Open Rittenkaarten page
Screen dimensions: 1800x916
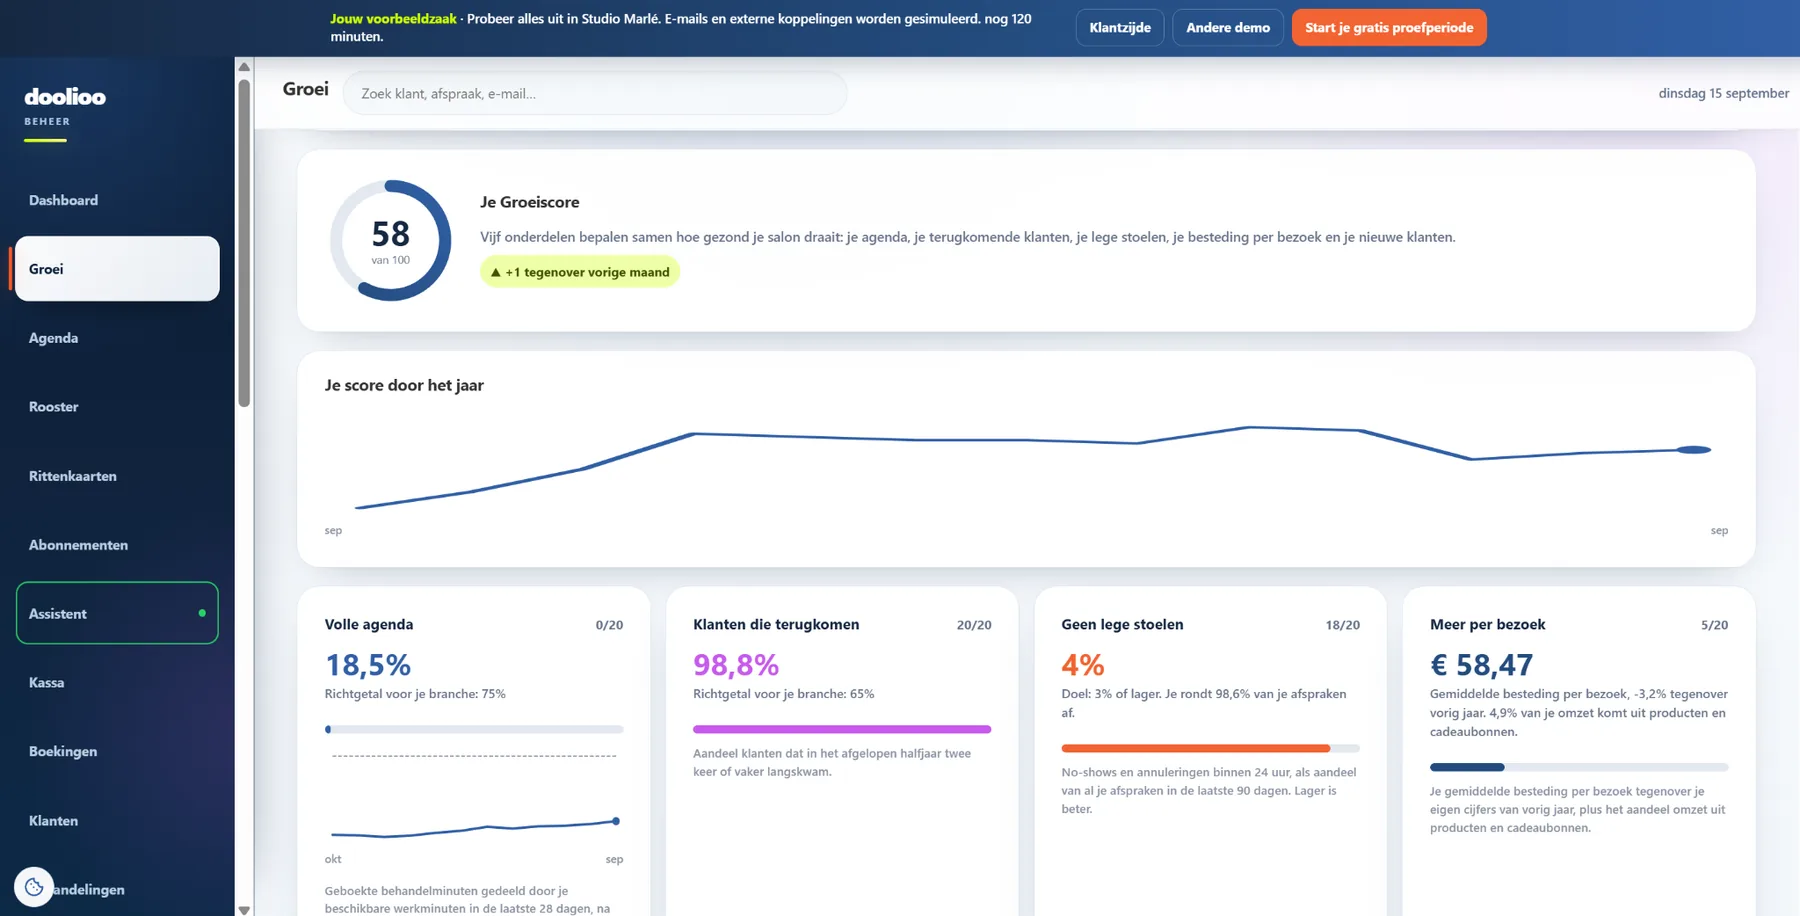pos(117,476)
